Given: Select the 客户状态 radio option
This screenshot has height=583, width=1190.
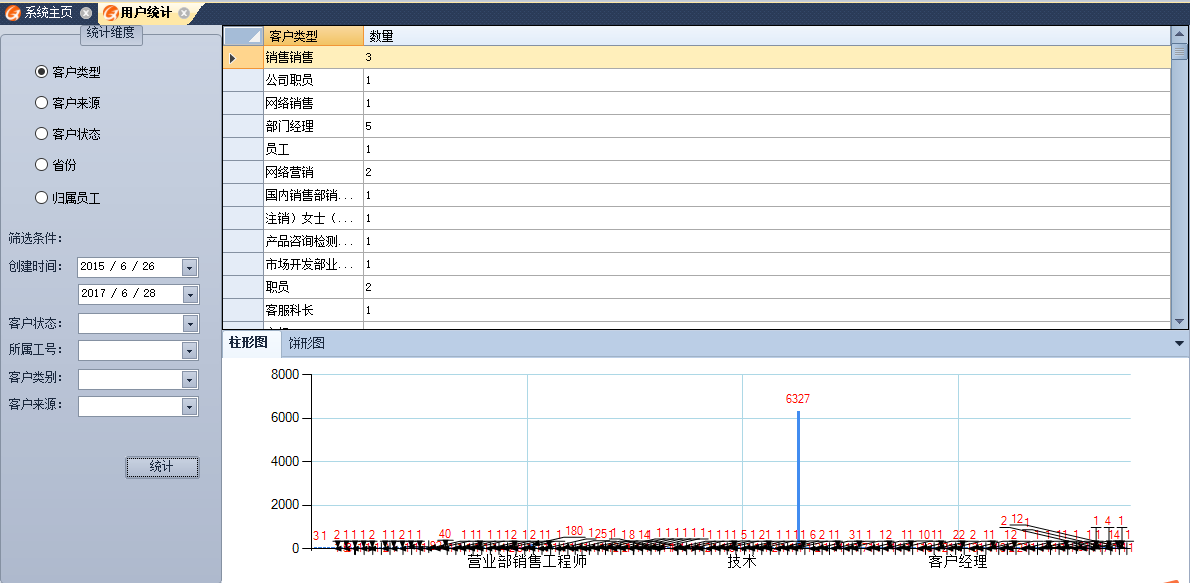Looking at the screenshot, I should (x=42, y=134).
